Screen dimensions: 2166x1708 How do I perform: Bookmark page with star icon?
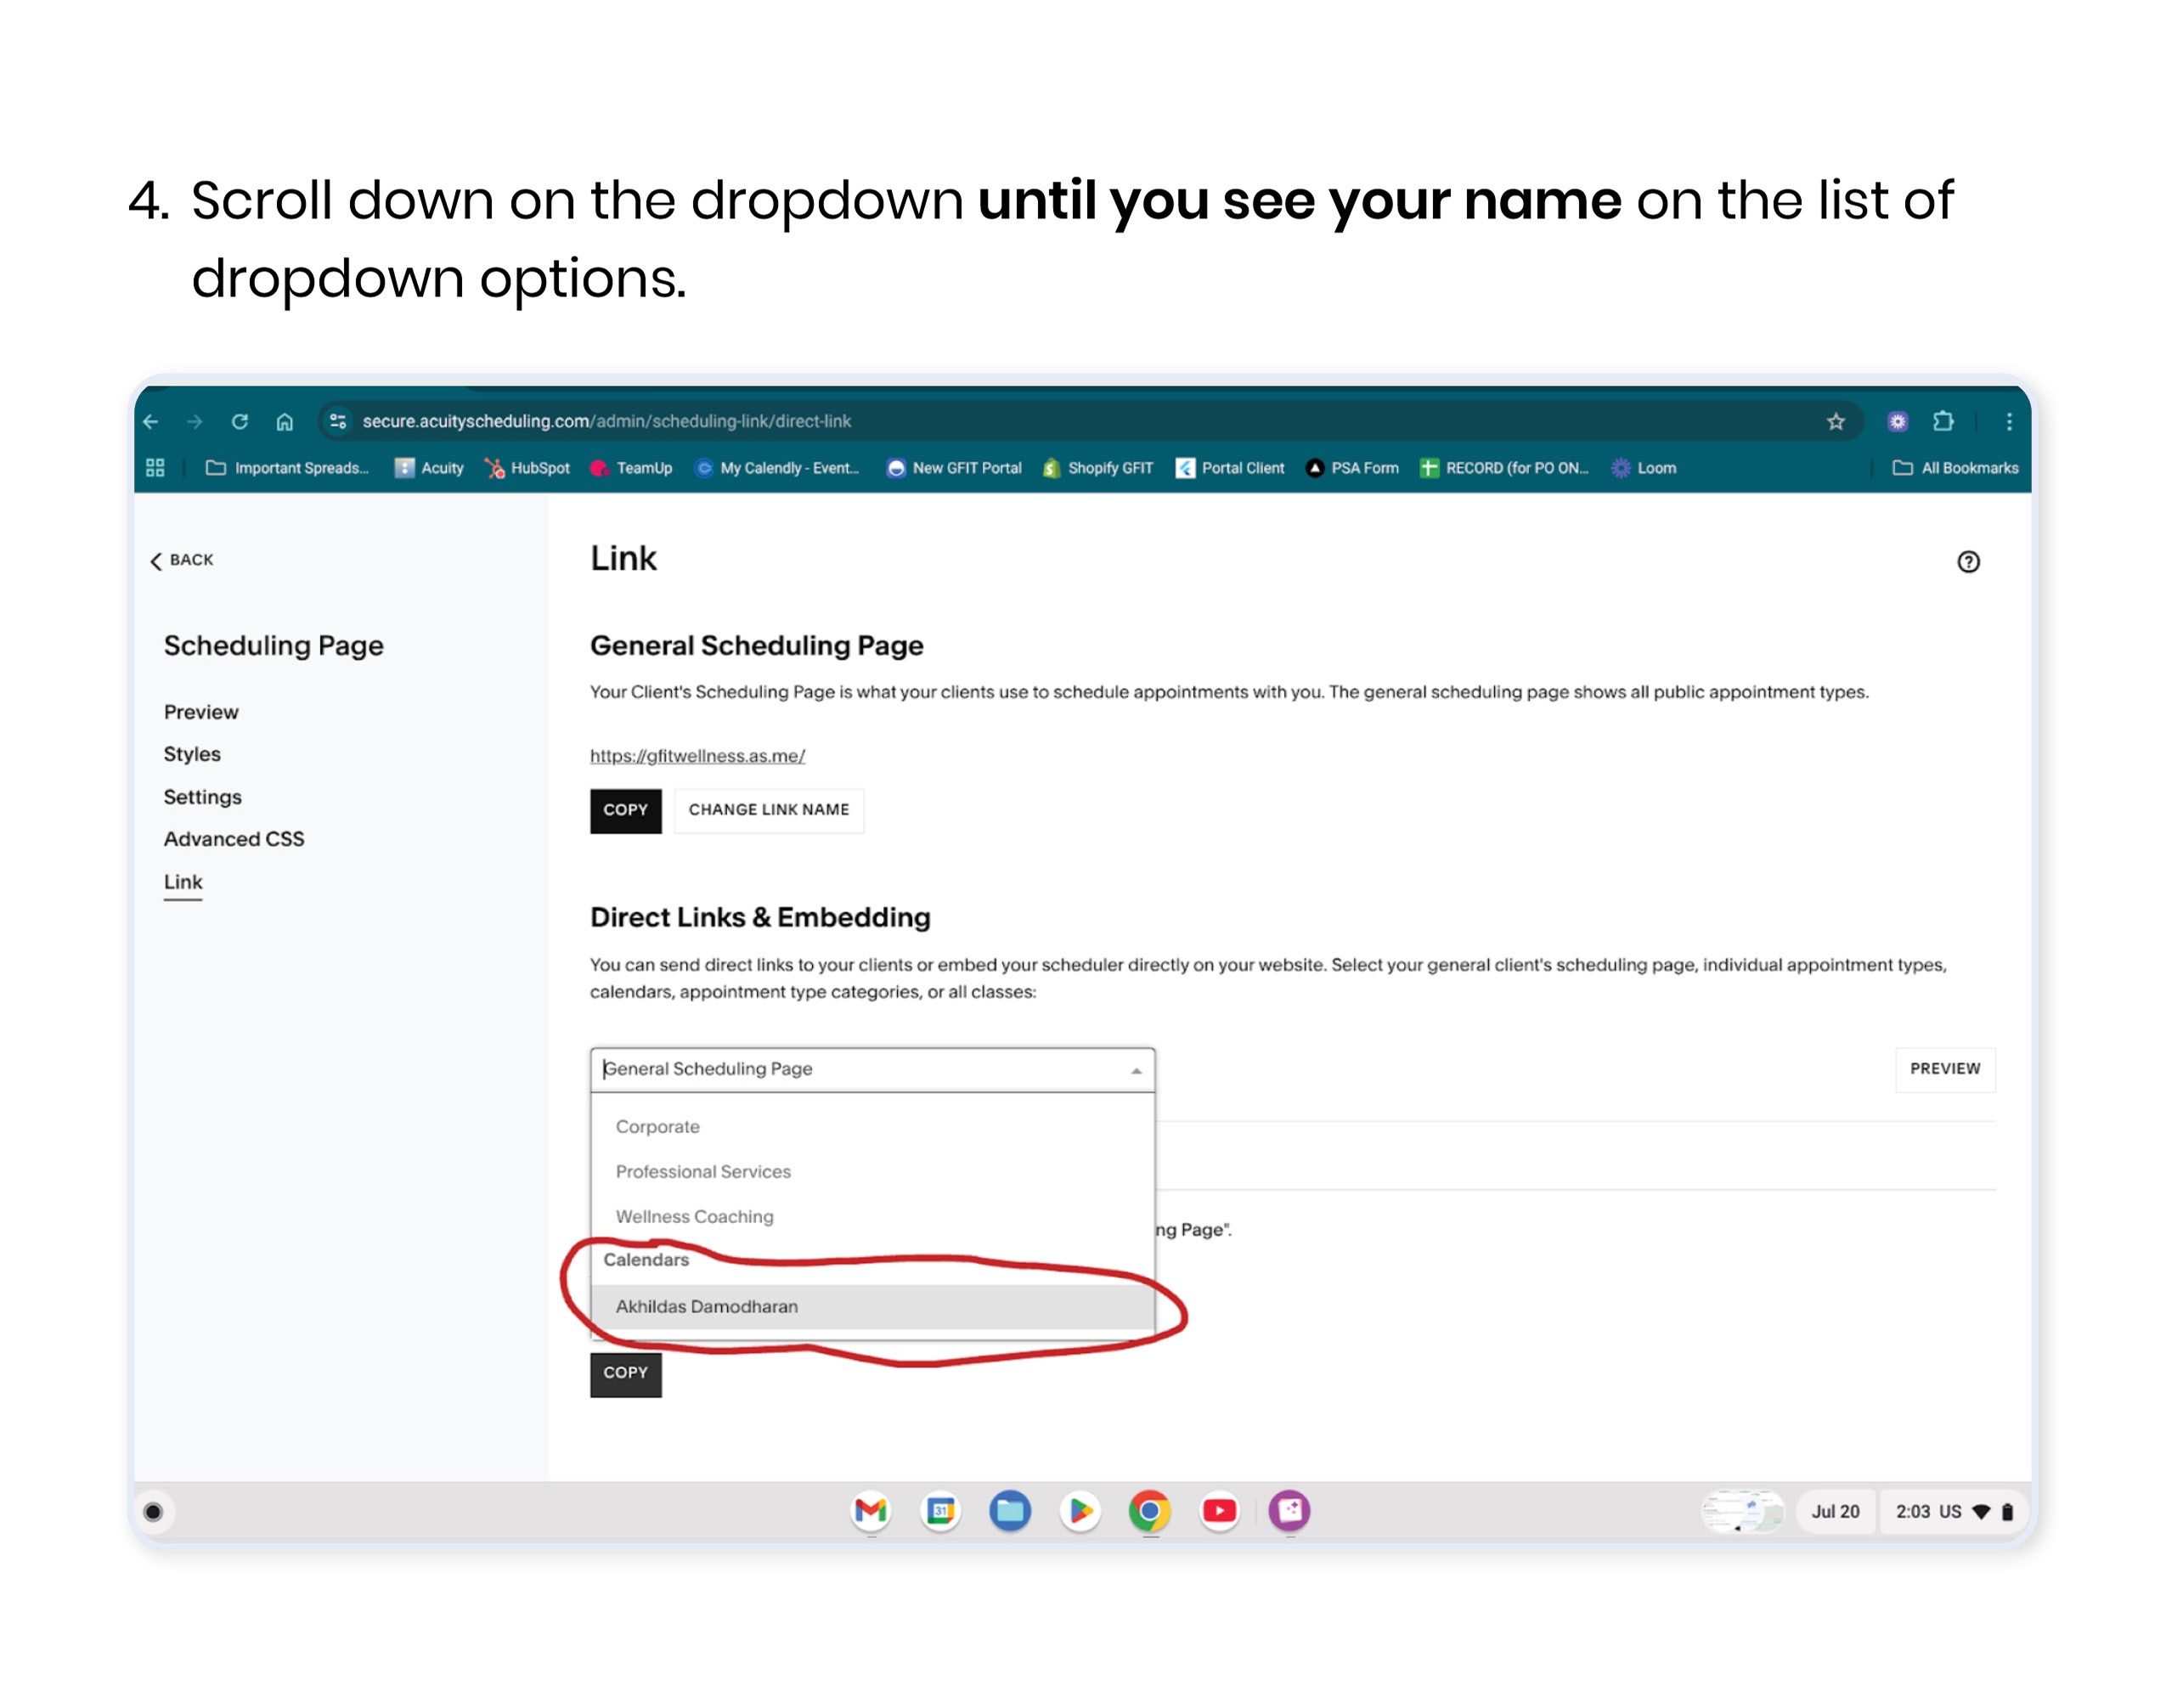[x=1836, y=421]
